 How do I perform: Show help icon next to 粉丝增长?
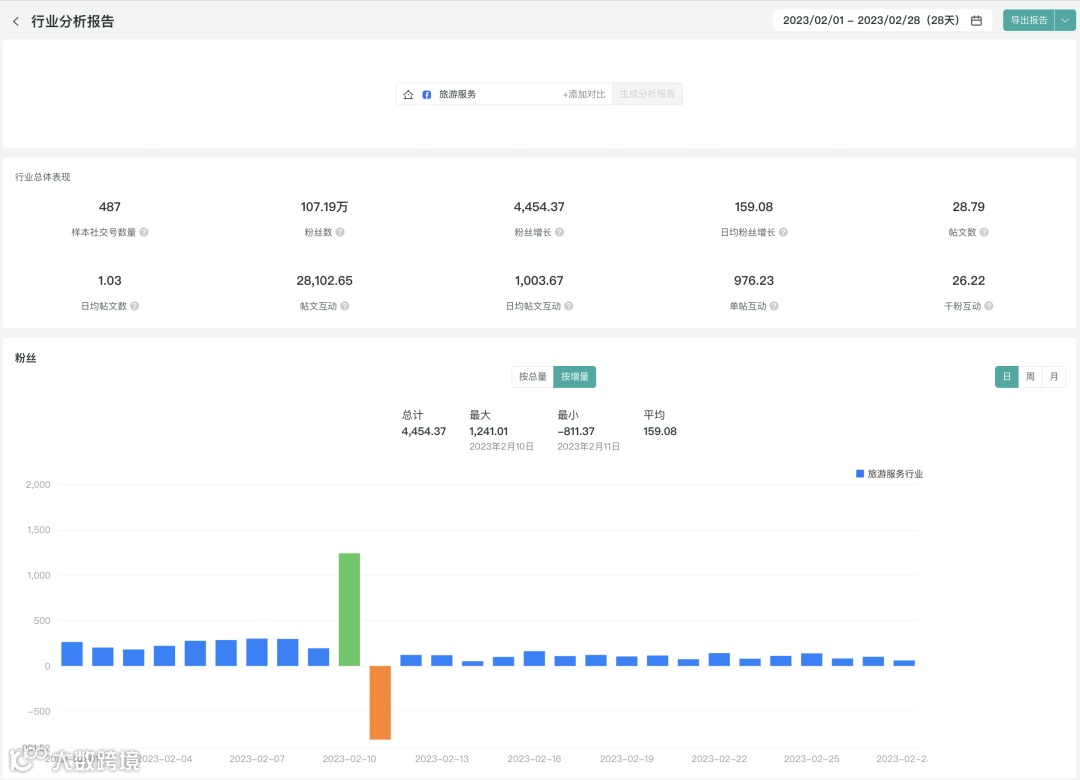point(559,232)
